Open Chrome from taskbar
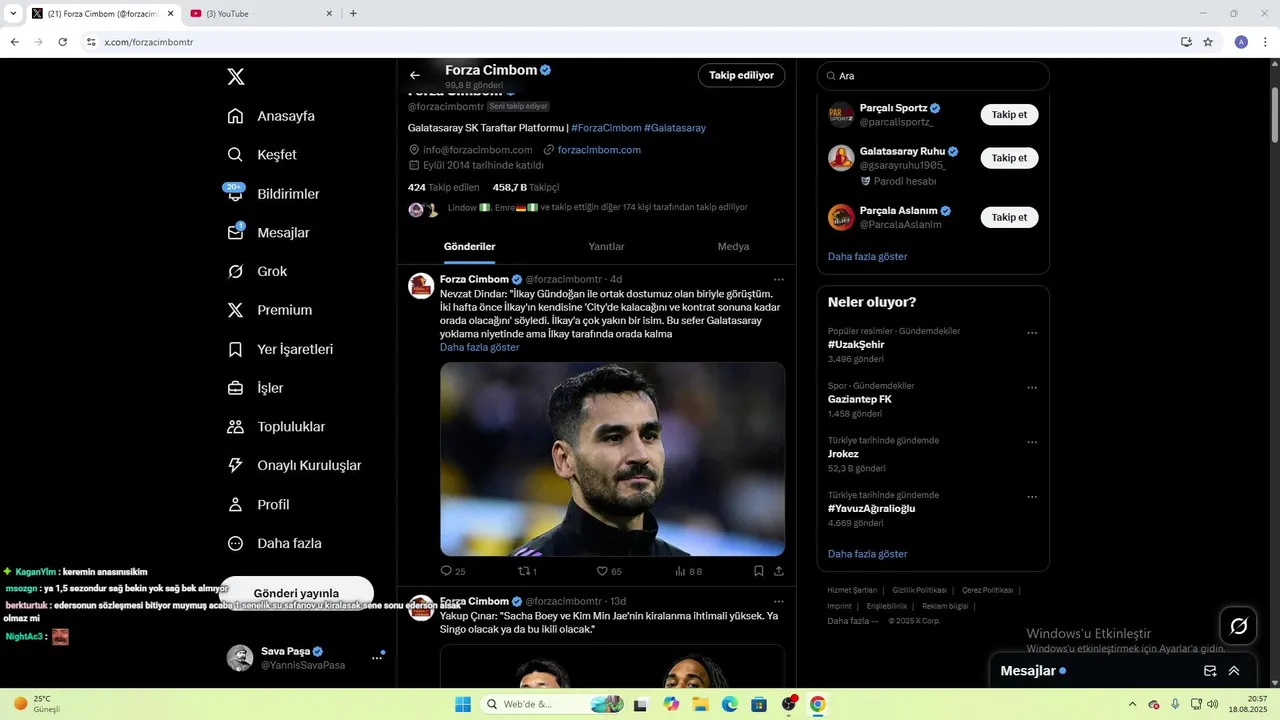Image resolution: width=1280 pixels, height=720 pixels. point(817,704)
